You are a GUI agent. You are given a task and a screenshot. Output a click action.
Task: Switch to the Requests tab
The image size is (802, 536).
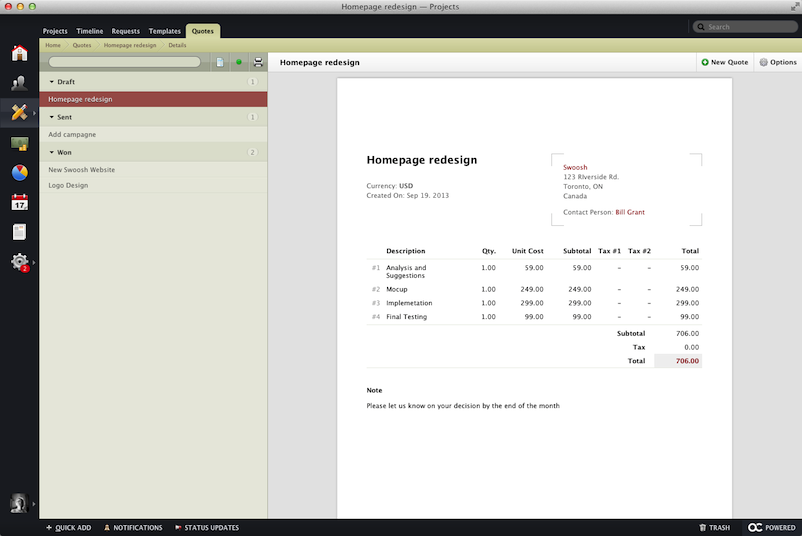[x=125, y=31]
